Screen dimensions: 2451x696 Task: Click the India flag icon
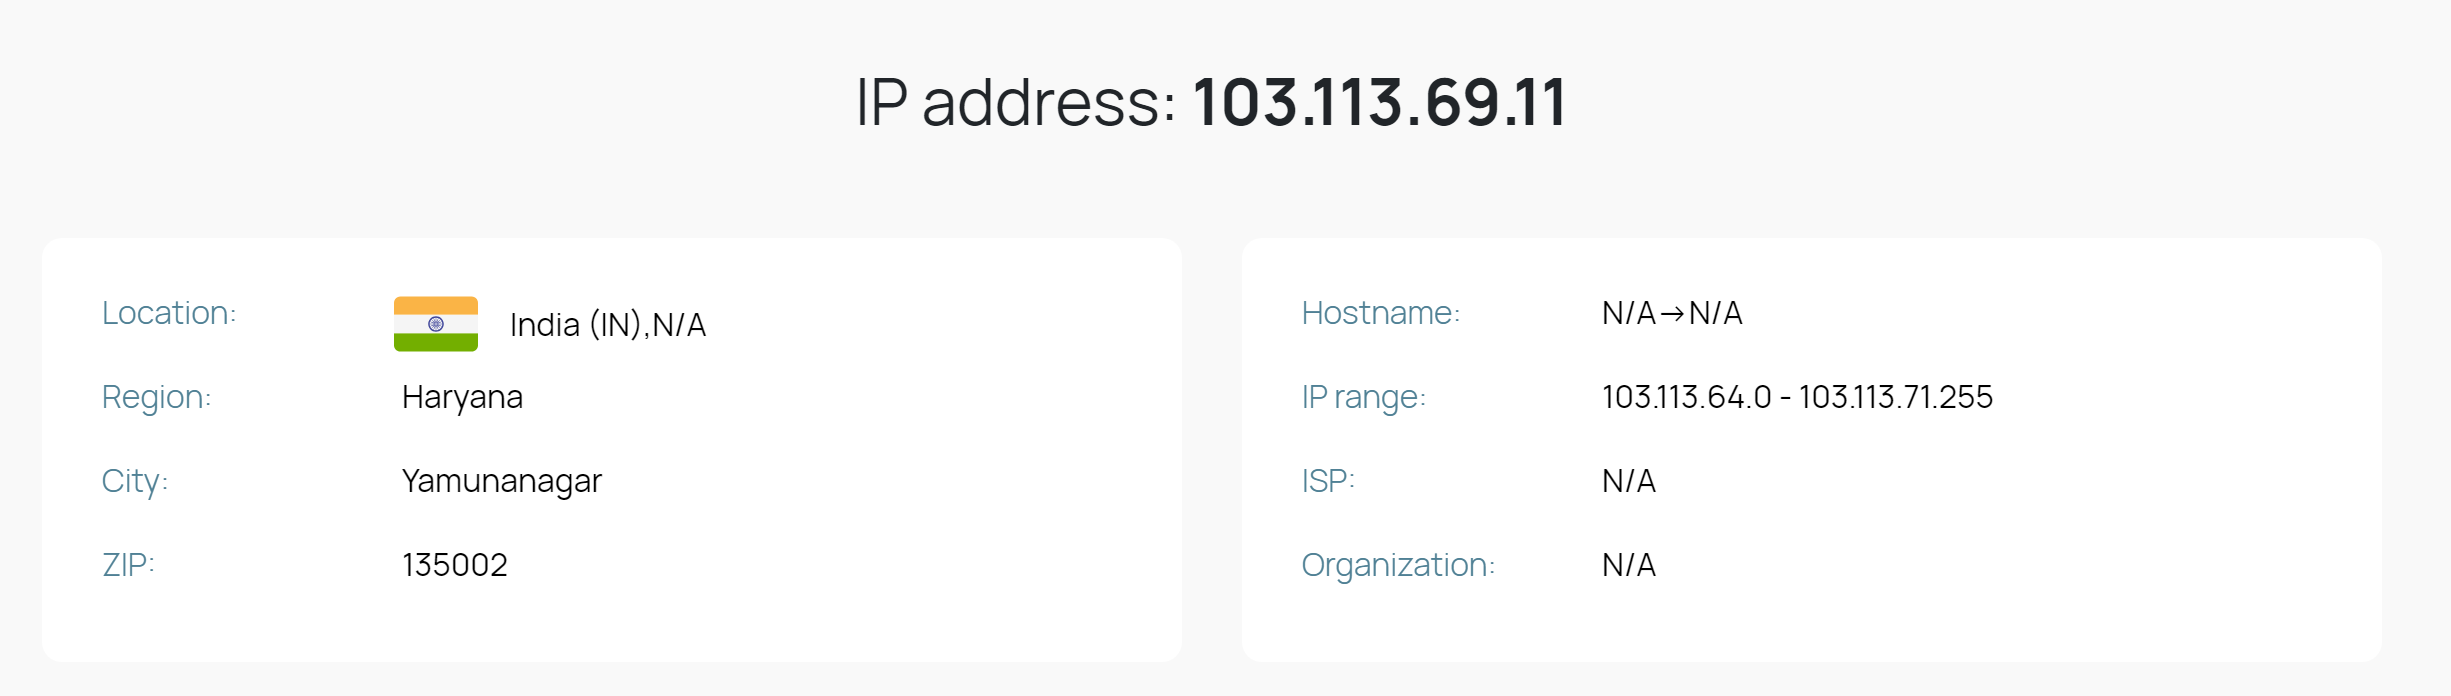436,324
